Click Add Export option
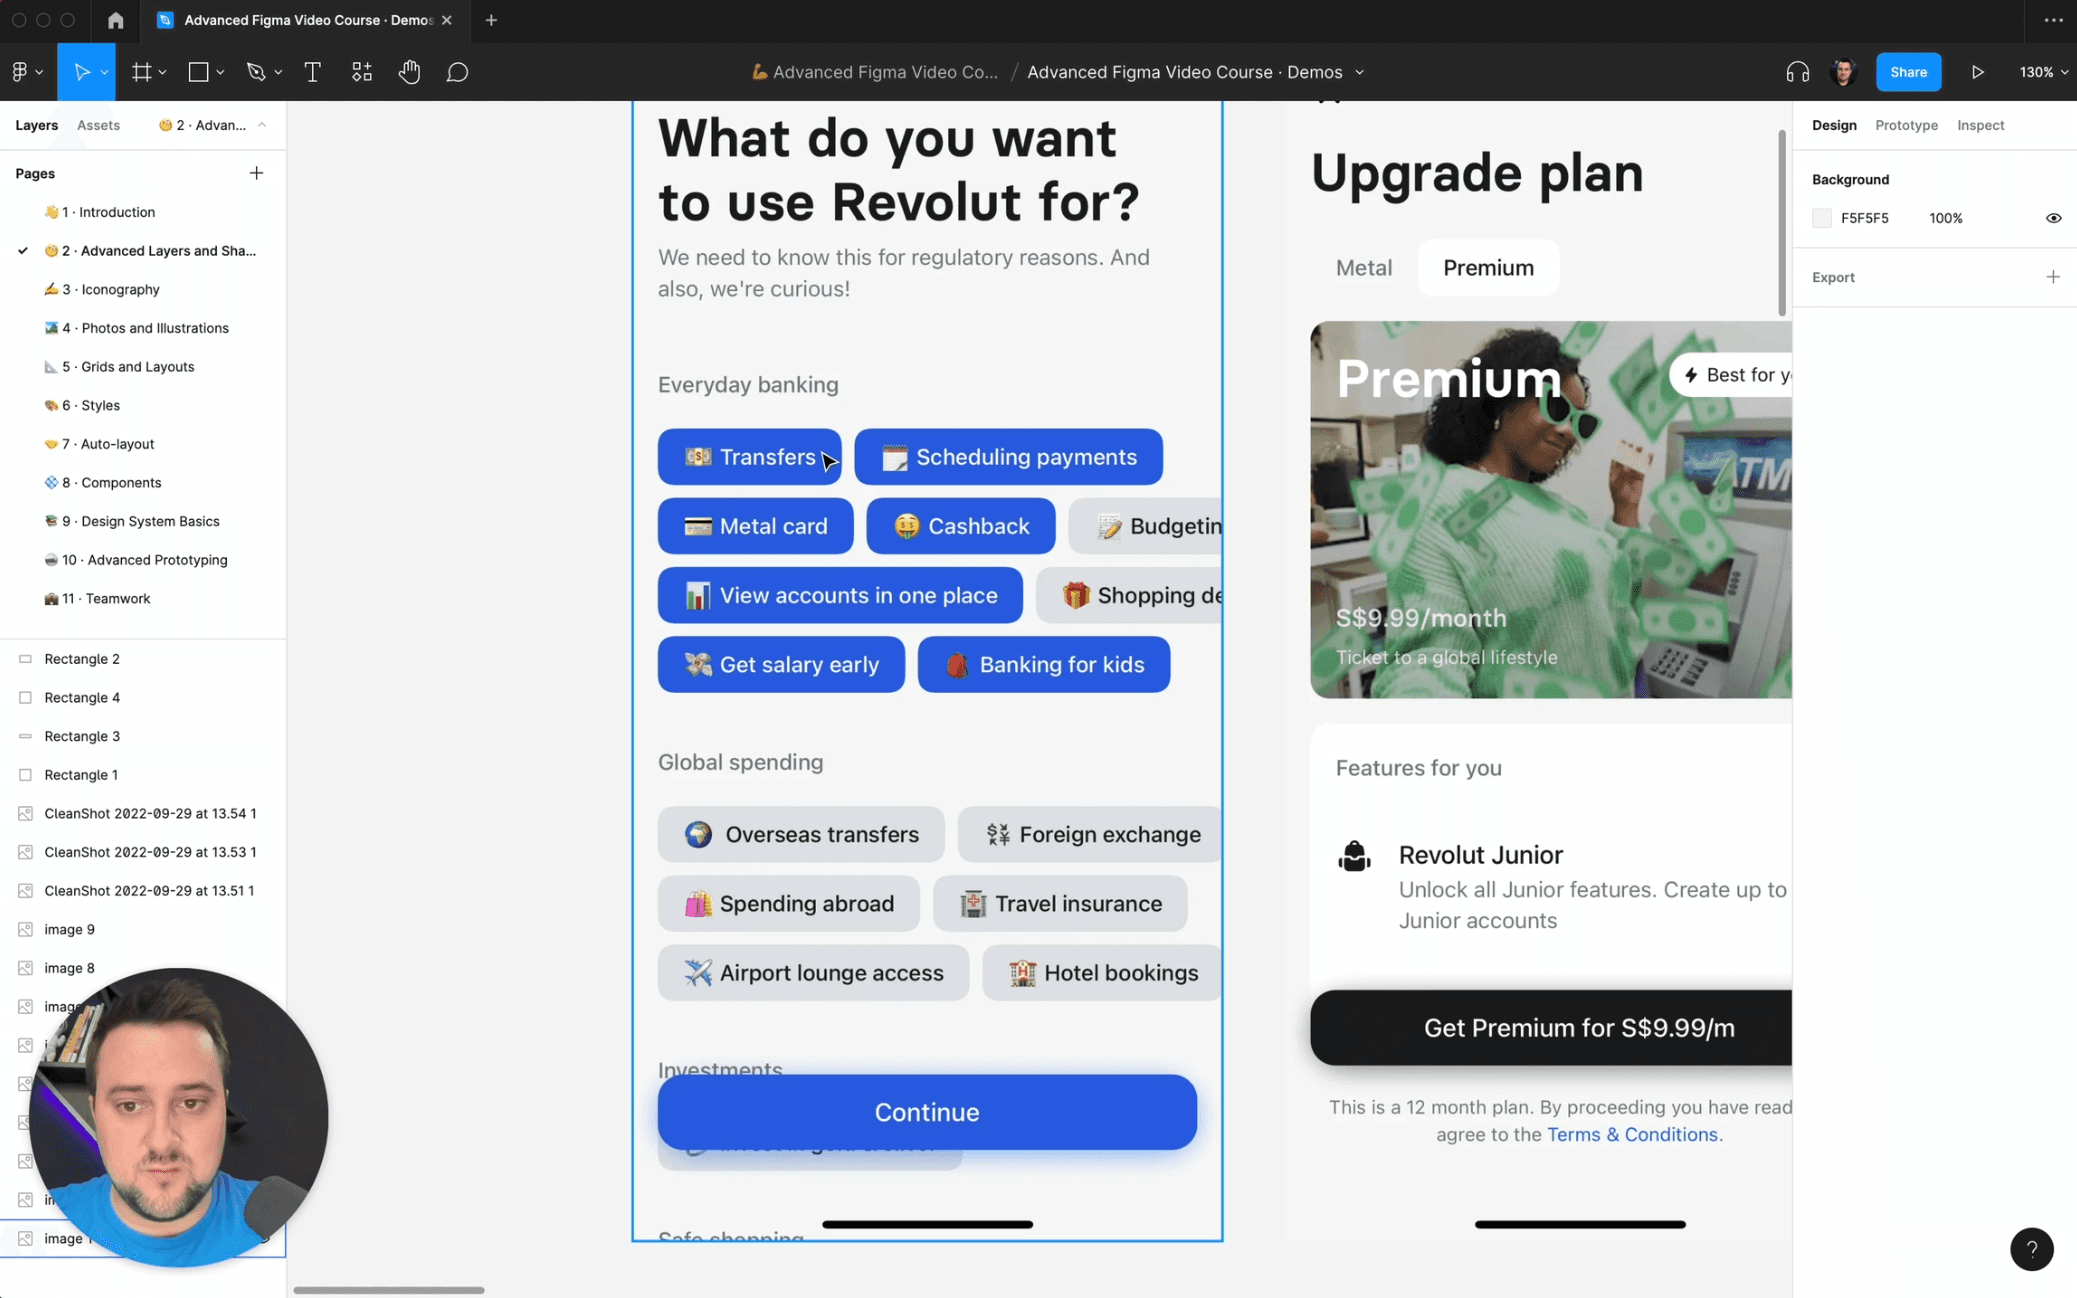This screenshot has height=1298, width=2077. click(2055, 277)
